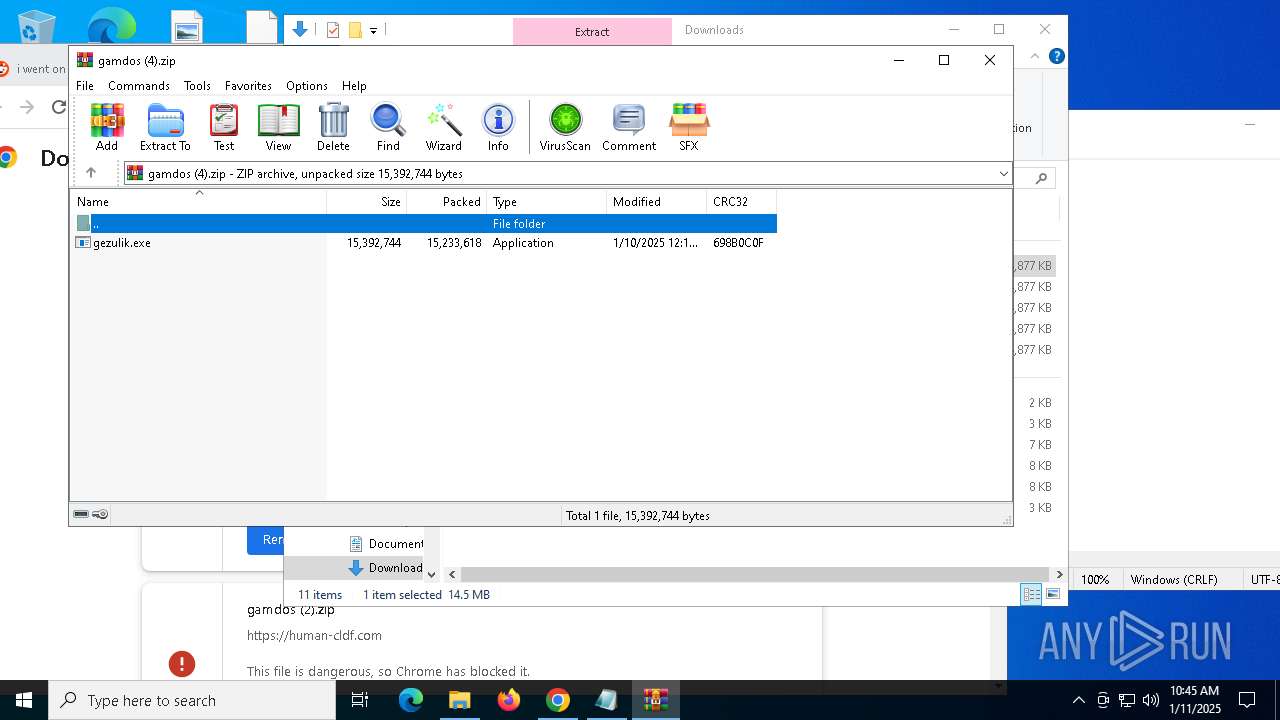Click the Explorer horizontal scrollbar

pos(755,574)
